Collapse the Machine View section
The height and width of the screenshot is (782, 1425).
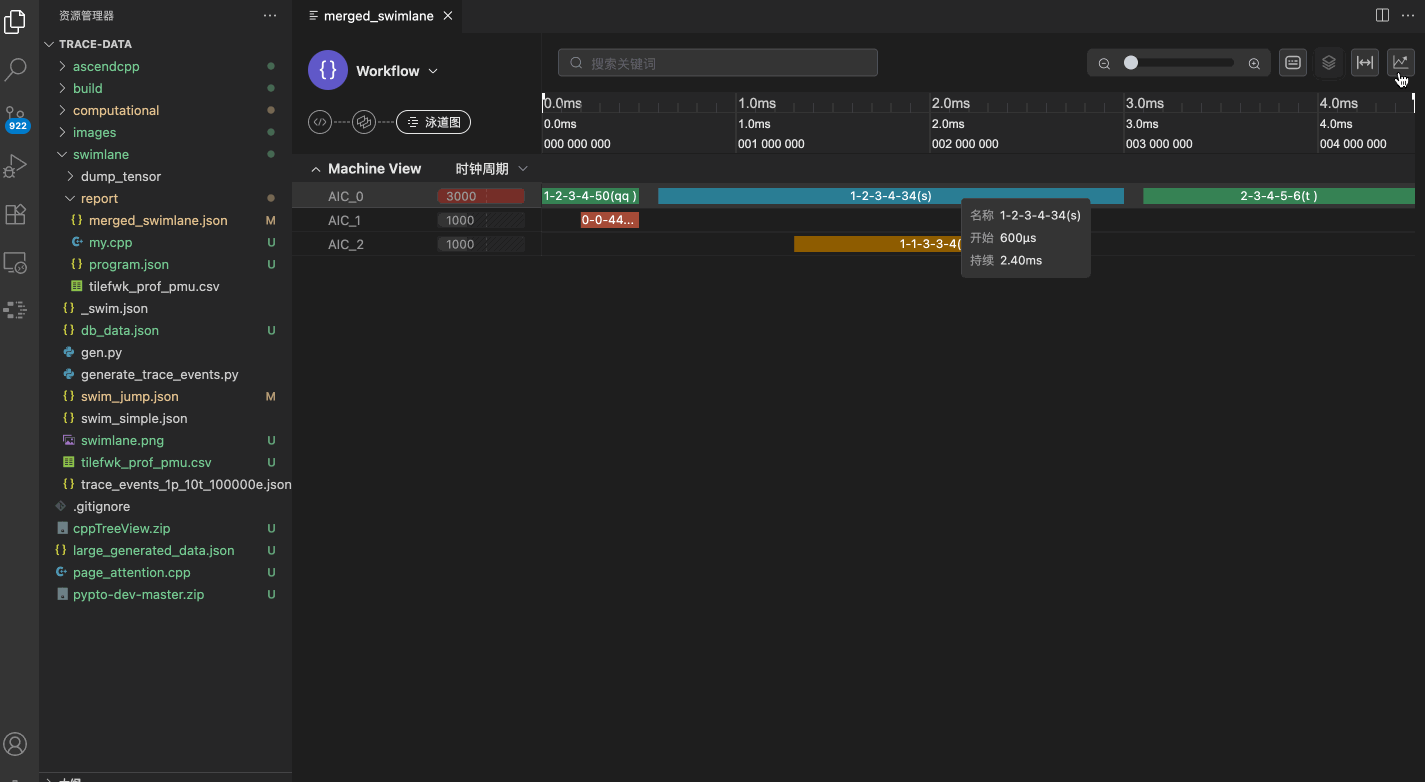click(316, 169)
